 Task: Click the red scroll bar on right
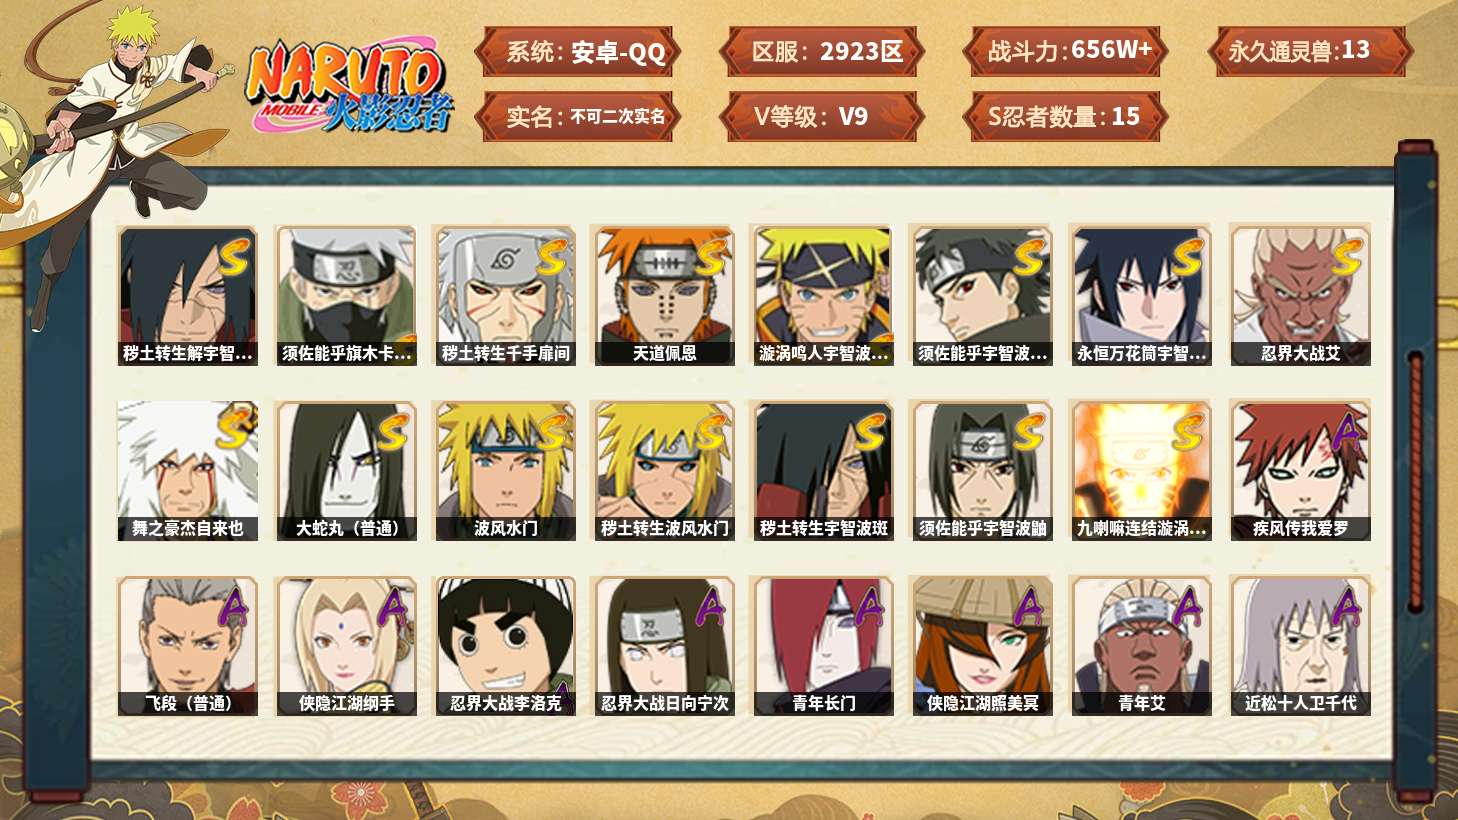coord(1415,480)
